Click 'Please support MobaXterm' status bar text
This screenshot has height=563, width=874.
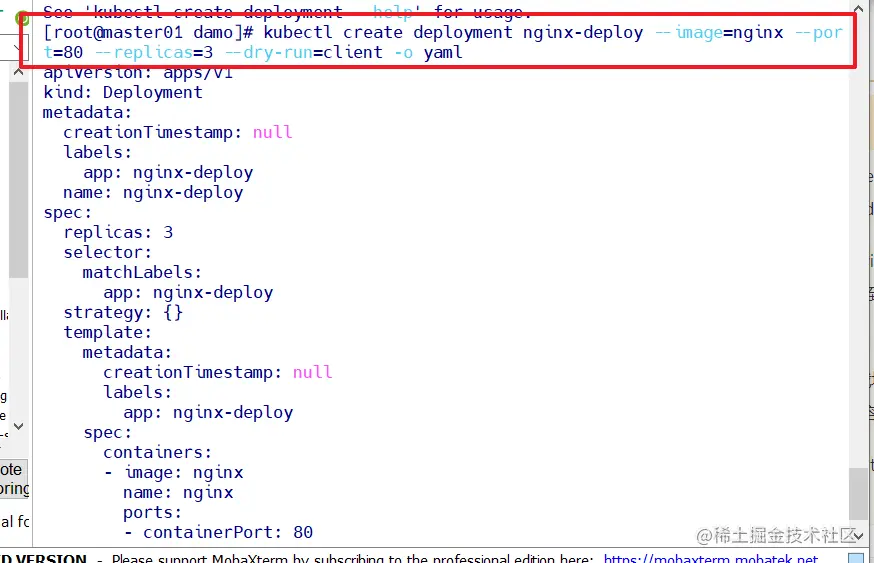point(200,558)
